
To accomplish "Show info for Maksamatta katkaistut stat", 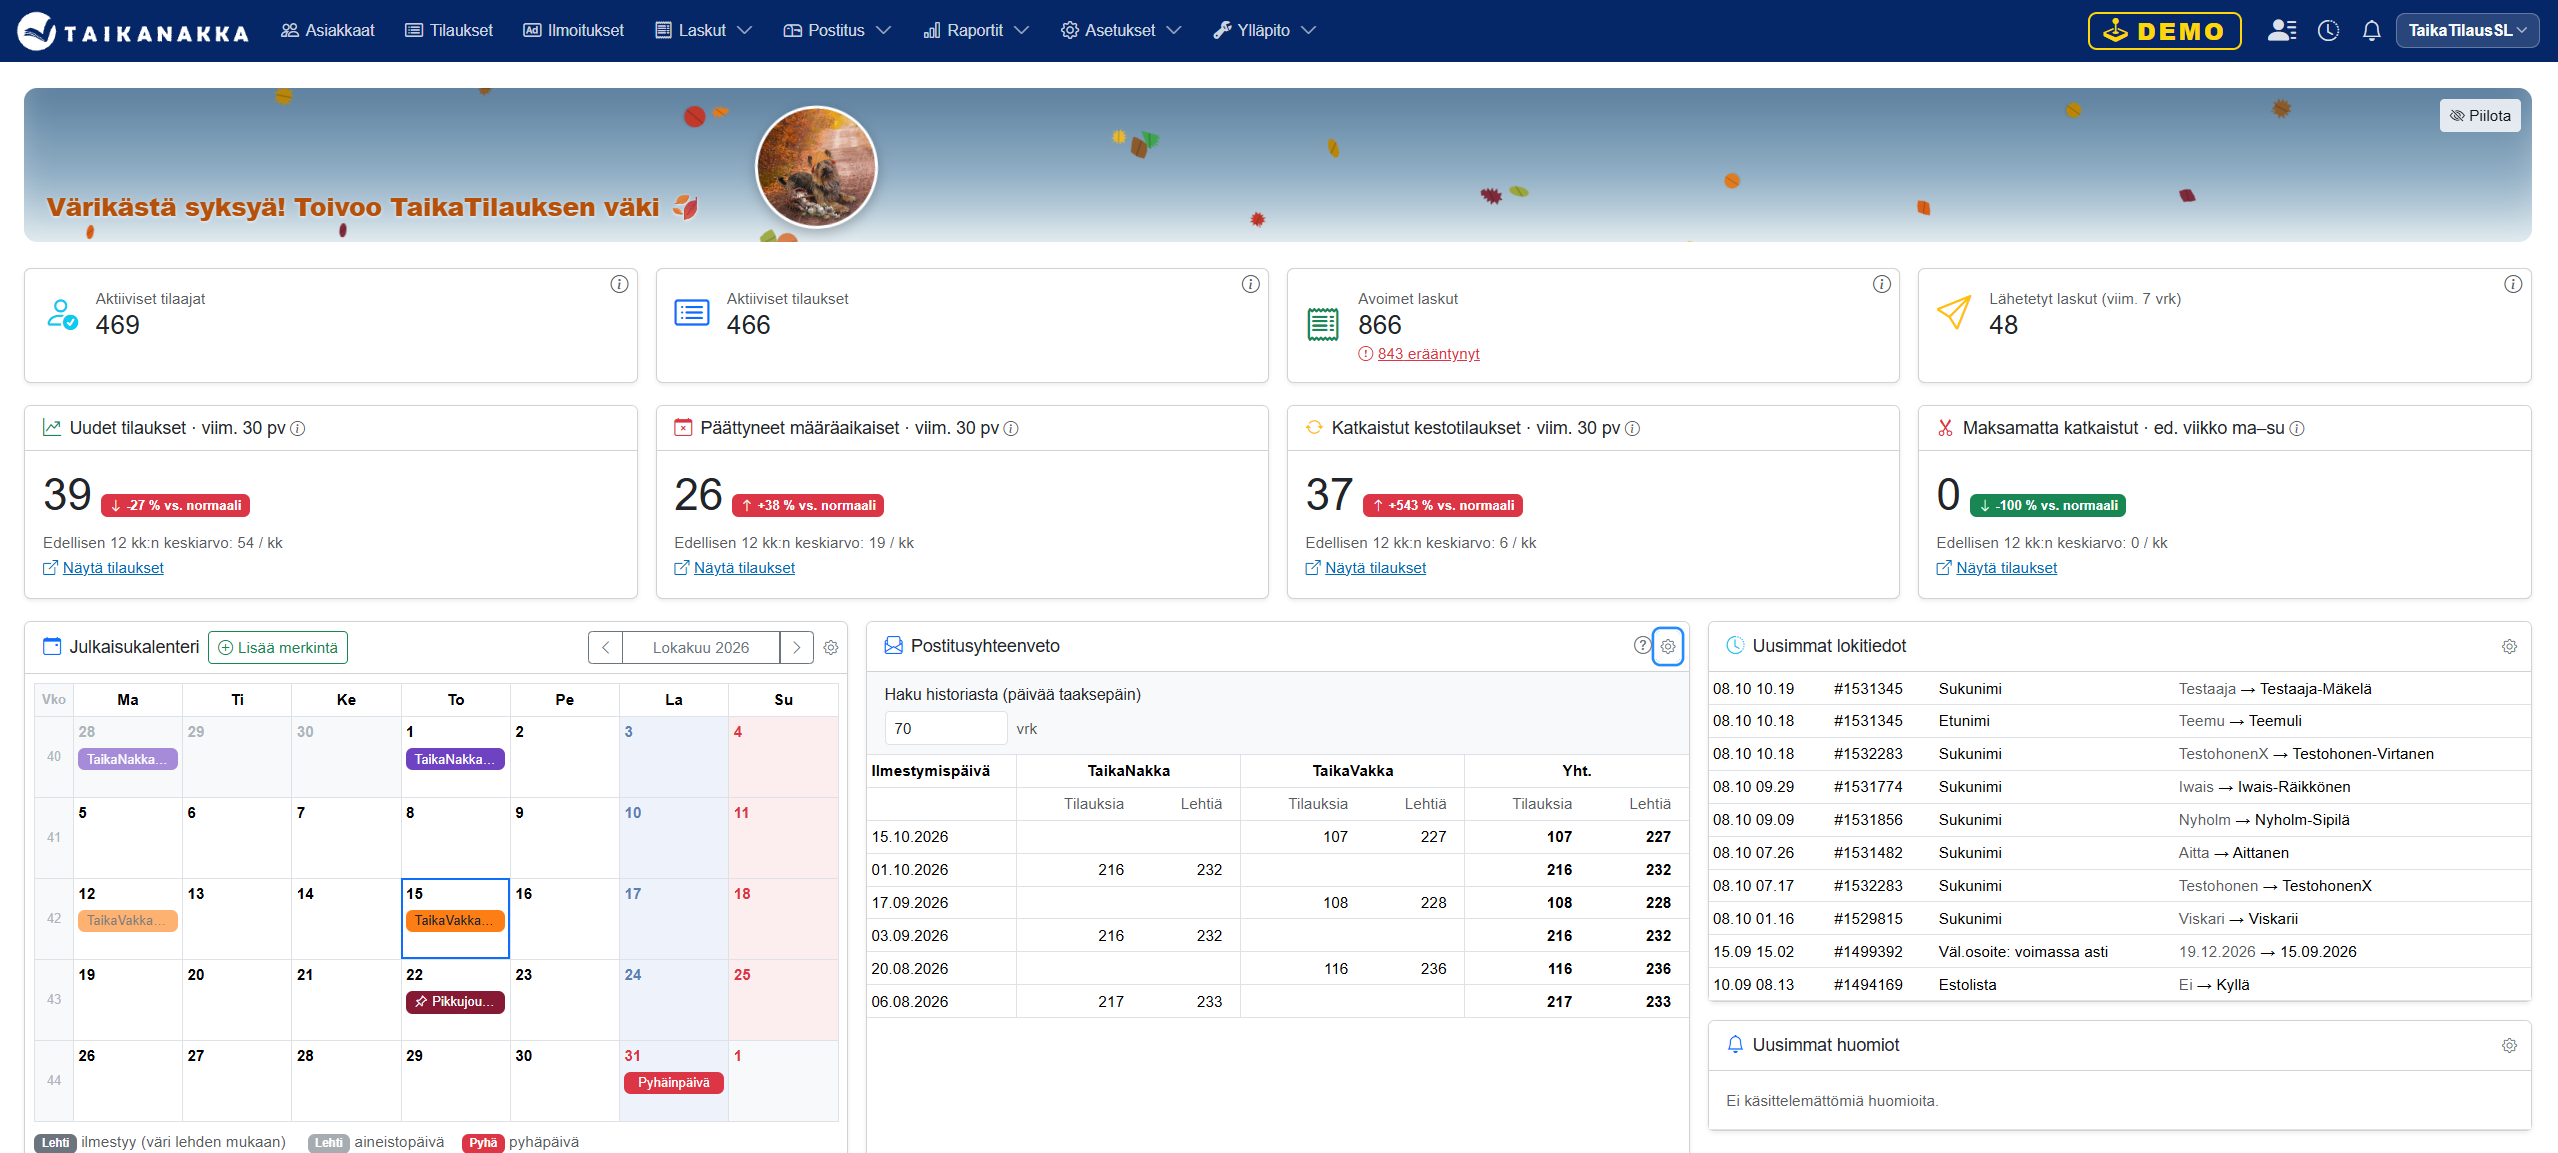I will pos(2296,429).
